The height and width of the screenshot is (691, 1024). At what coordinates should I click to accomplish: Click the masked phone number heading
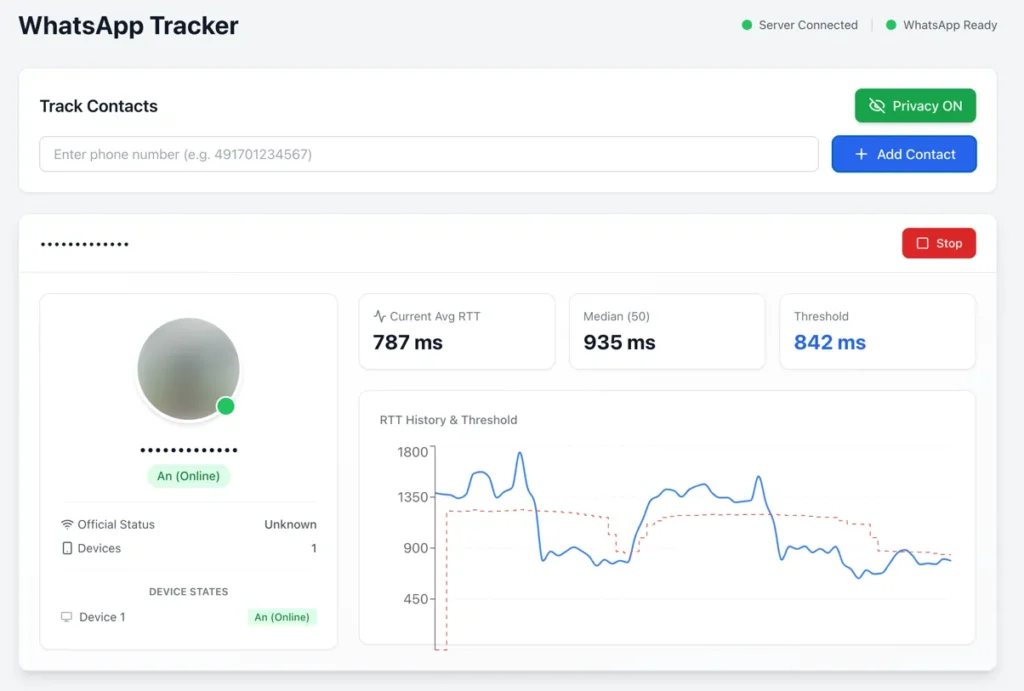coord(85,243)
